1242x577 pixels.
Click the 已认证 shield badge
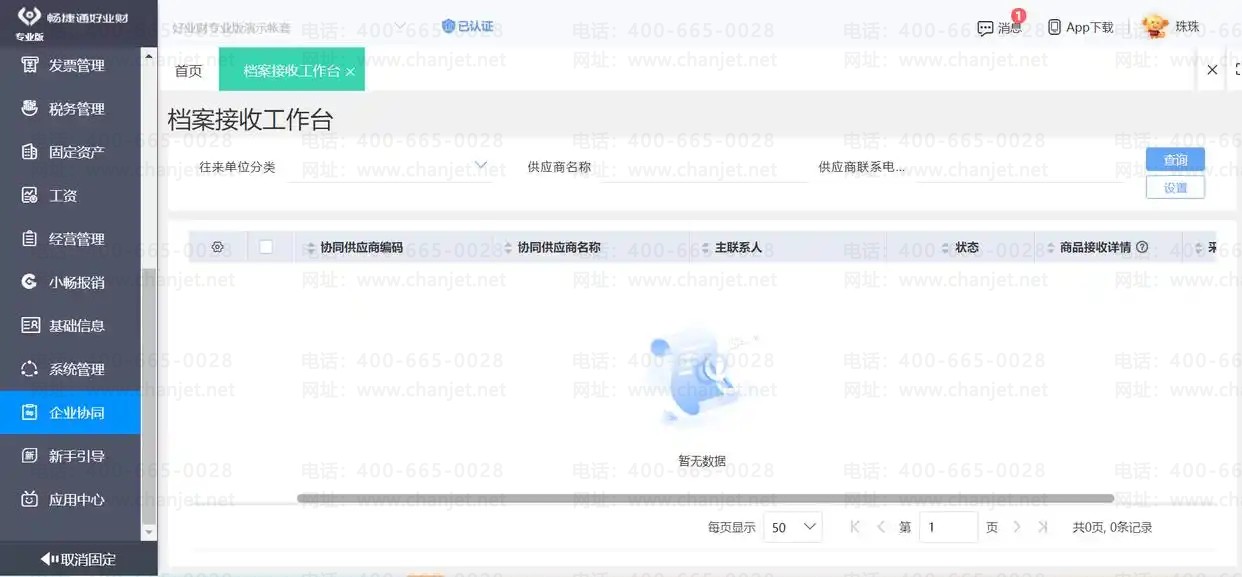click(468, 26)
